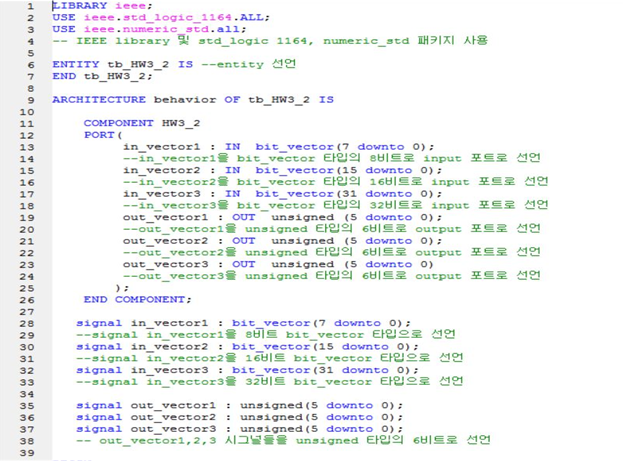Click the '--in_vector1' comment on line 14

tap(332, 158)
